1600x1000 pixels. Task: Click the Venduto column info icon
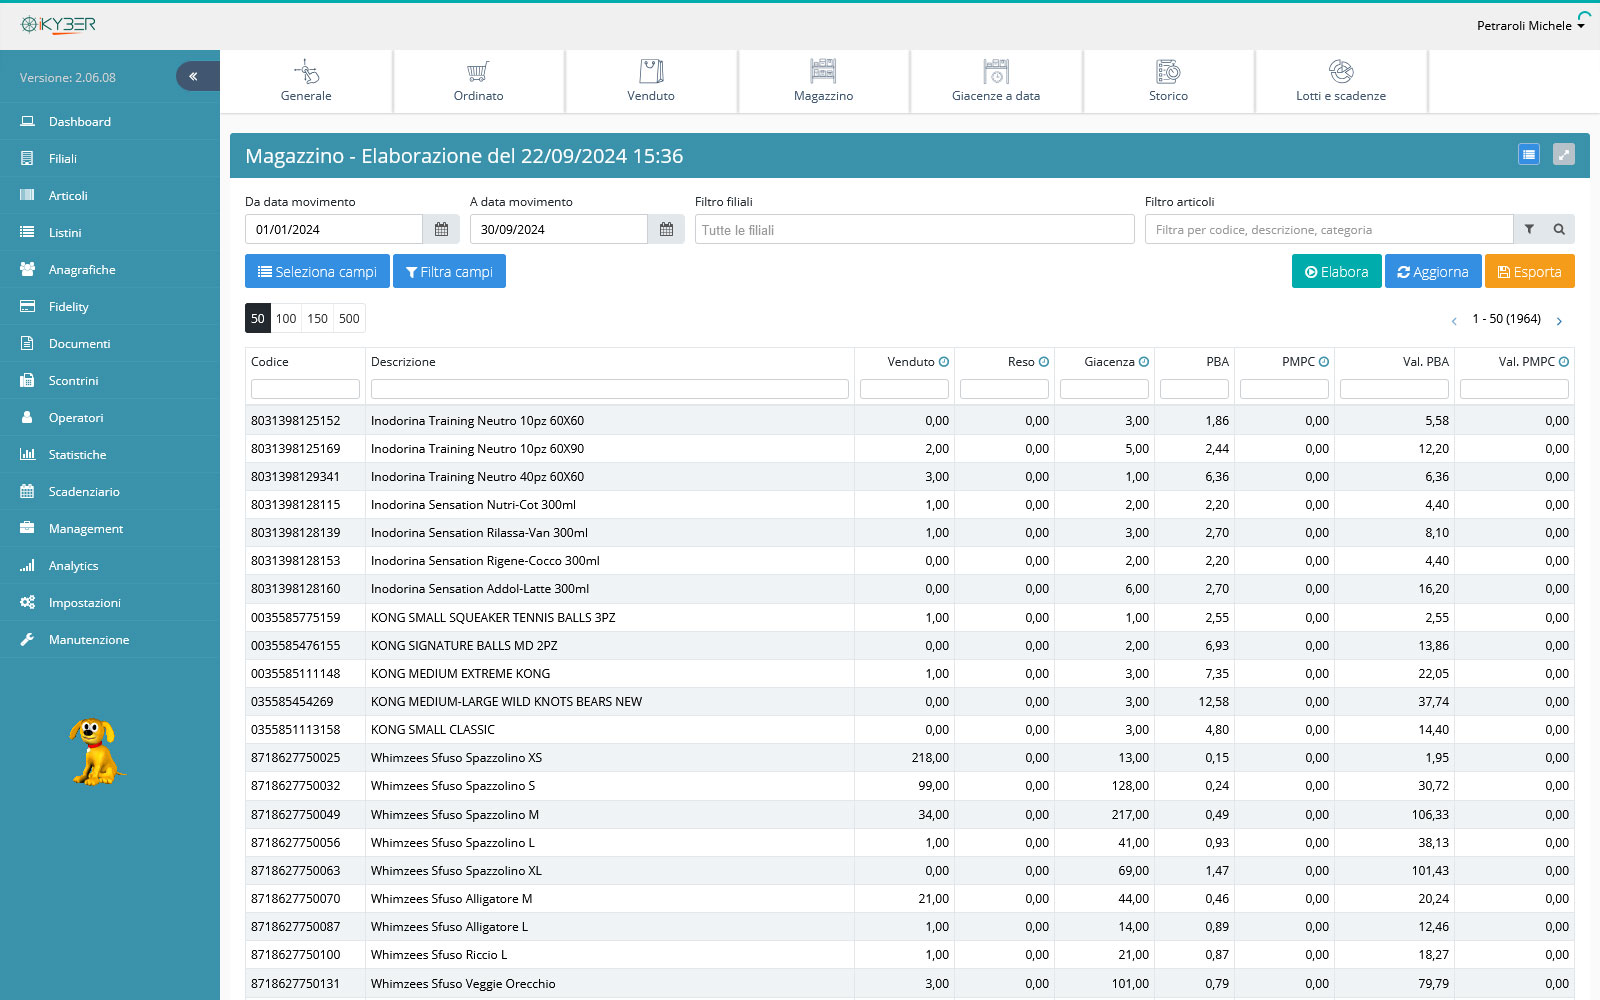point(944,362)
